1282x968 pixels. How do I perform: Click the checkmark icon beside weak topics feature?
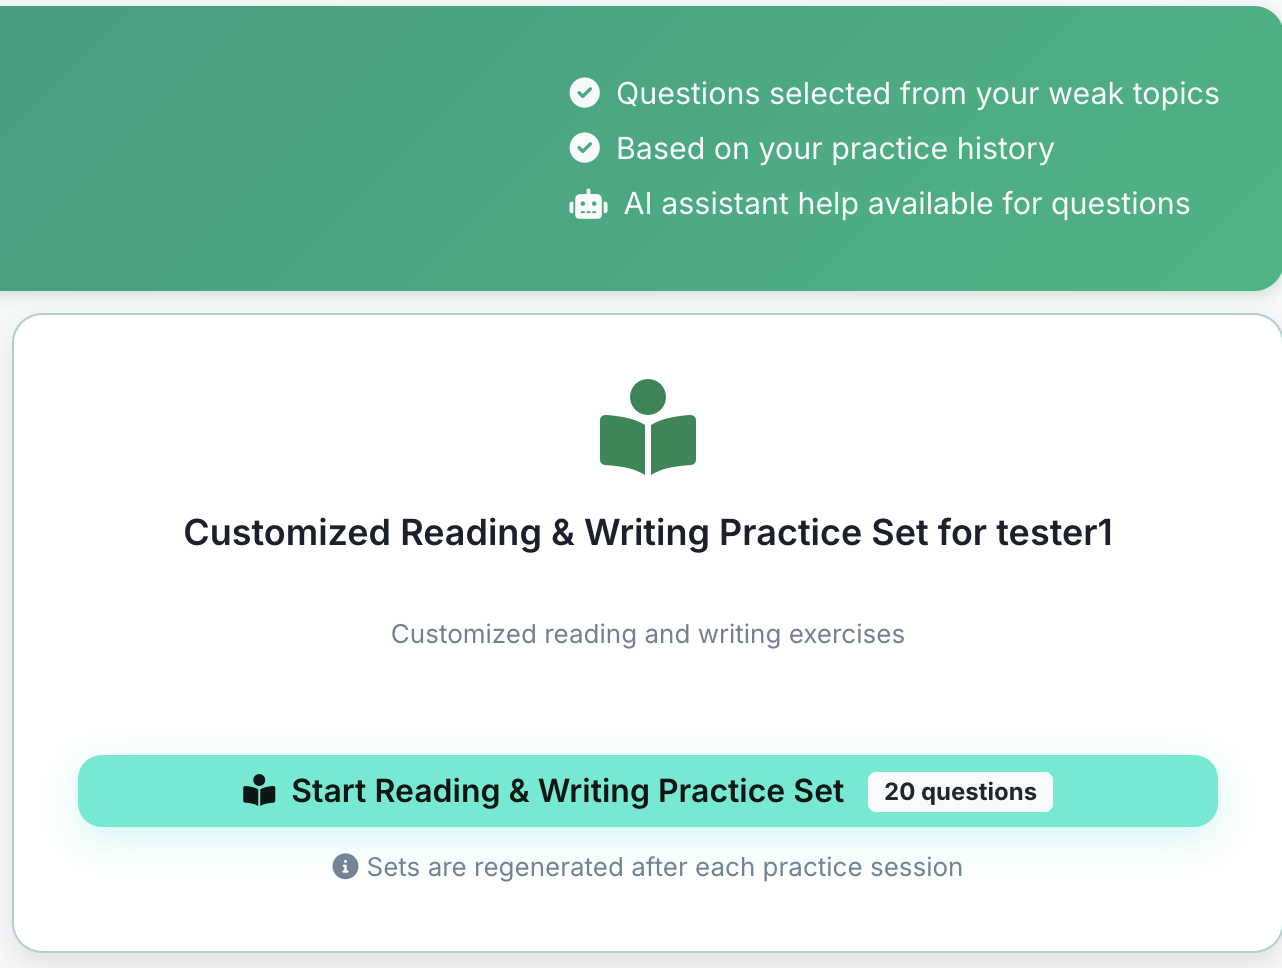584,92
